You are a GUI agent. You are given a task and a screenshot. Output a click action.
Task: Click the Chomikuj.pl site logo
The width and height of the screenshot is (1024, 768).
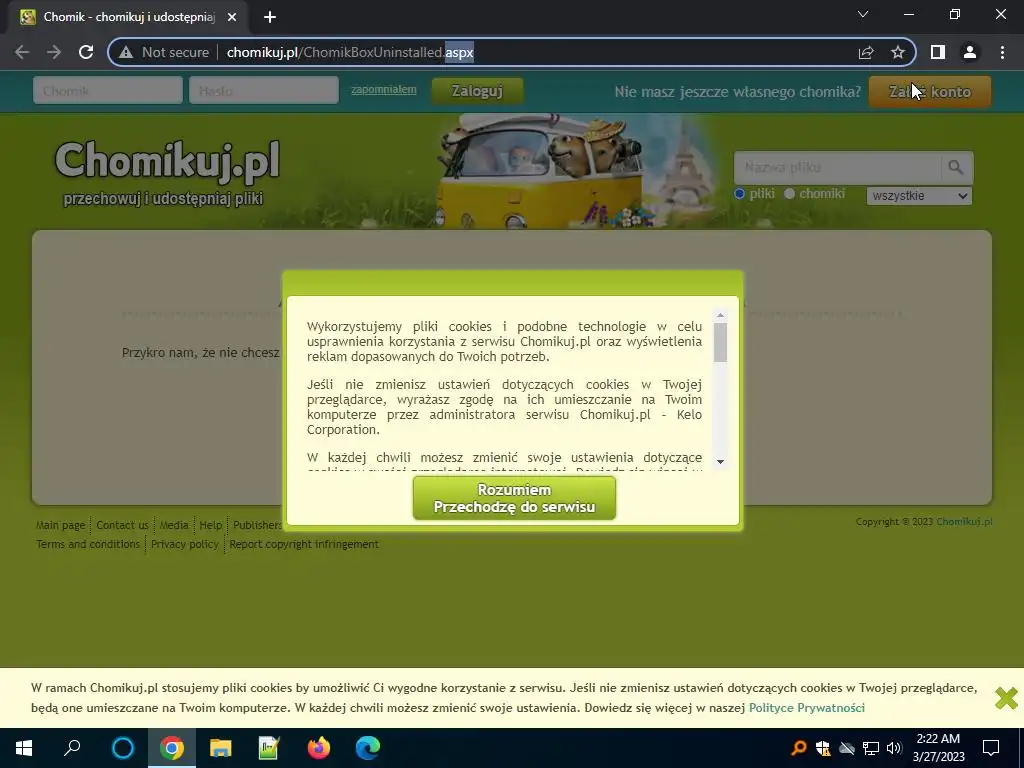coord(167,161)
